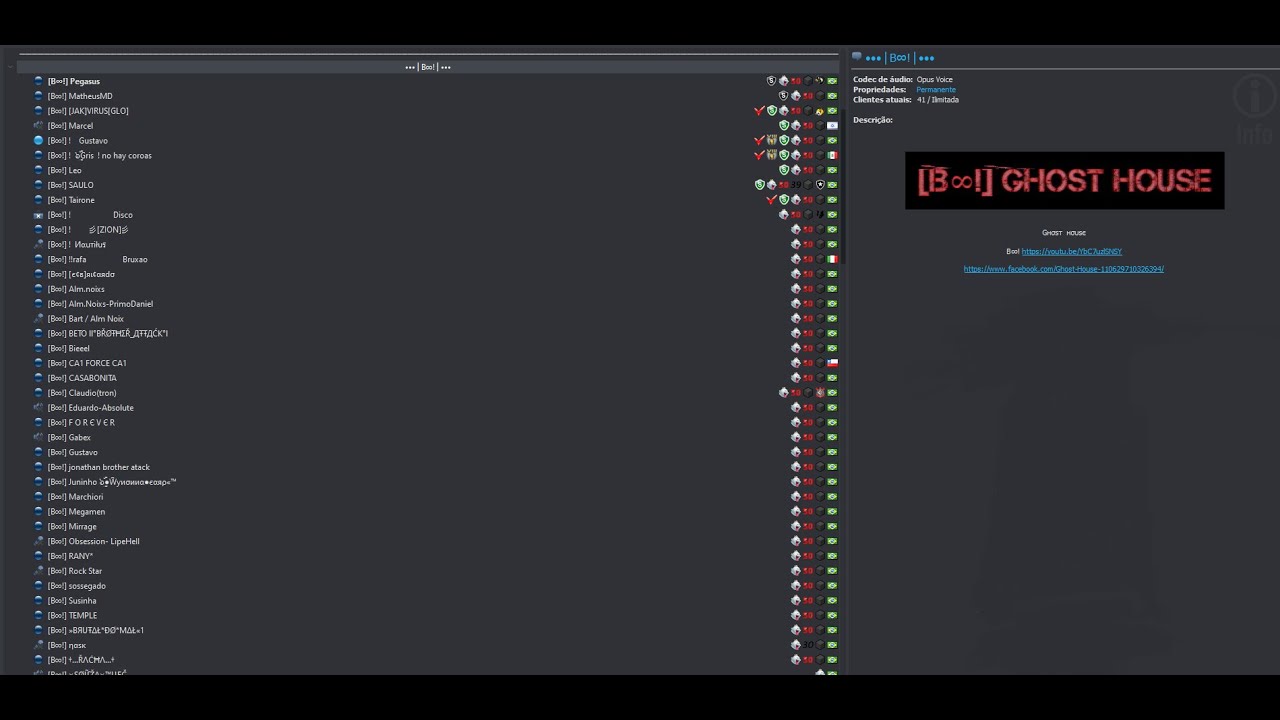Select user [B∞!] CASABONITA
The width and height of the screenshot is (1280, 720).
click(x=82, y=378)
